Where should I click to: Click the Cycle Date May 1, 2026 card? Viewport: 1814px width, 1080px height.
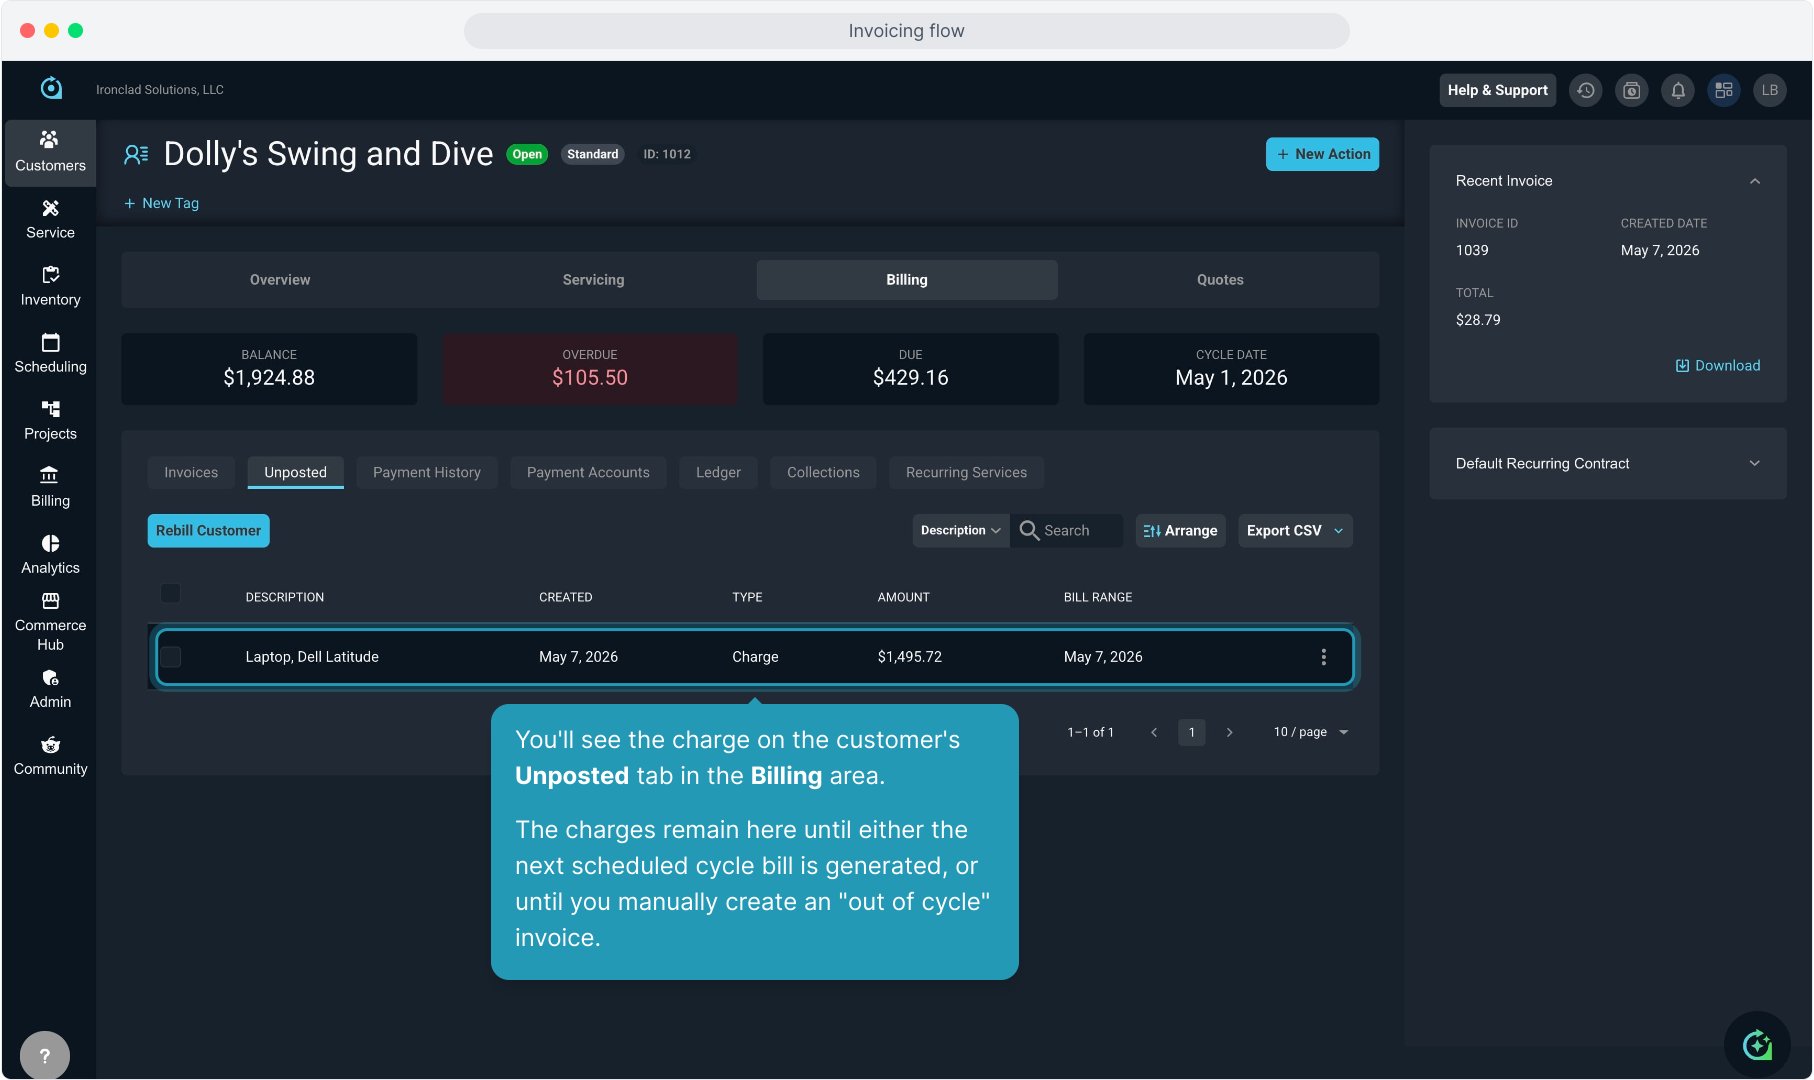(1231, 369)
